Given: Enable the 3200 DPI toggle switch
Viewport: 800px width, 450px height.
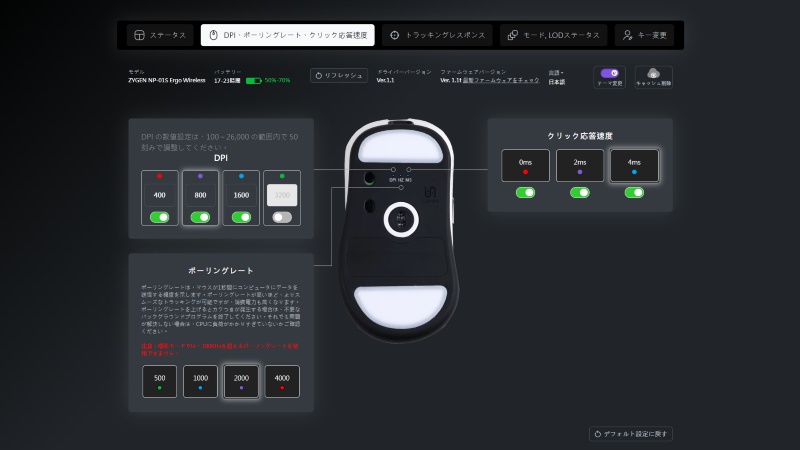Looking at the screenshot, I should tap(282, 216).
